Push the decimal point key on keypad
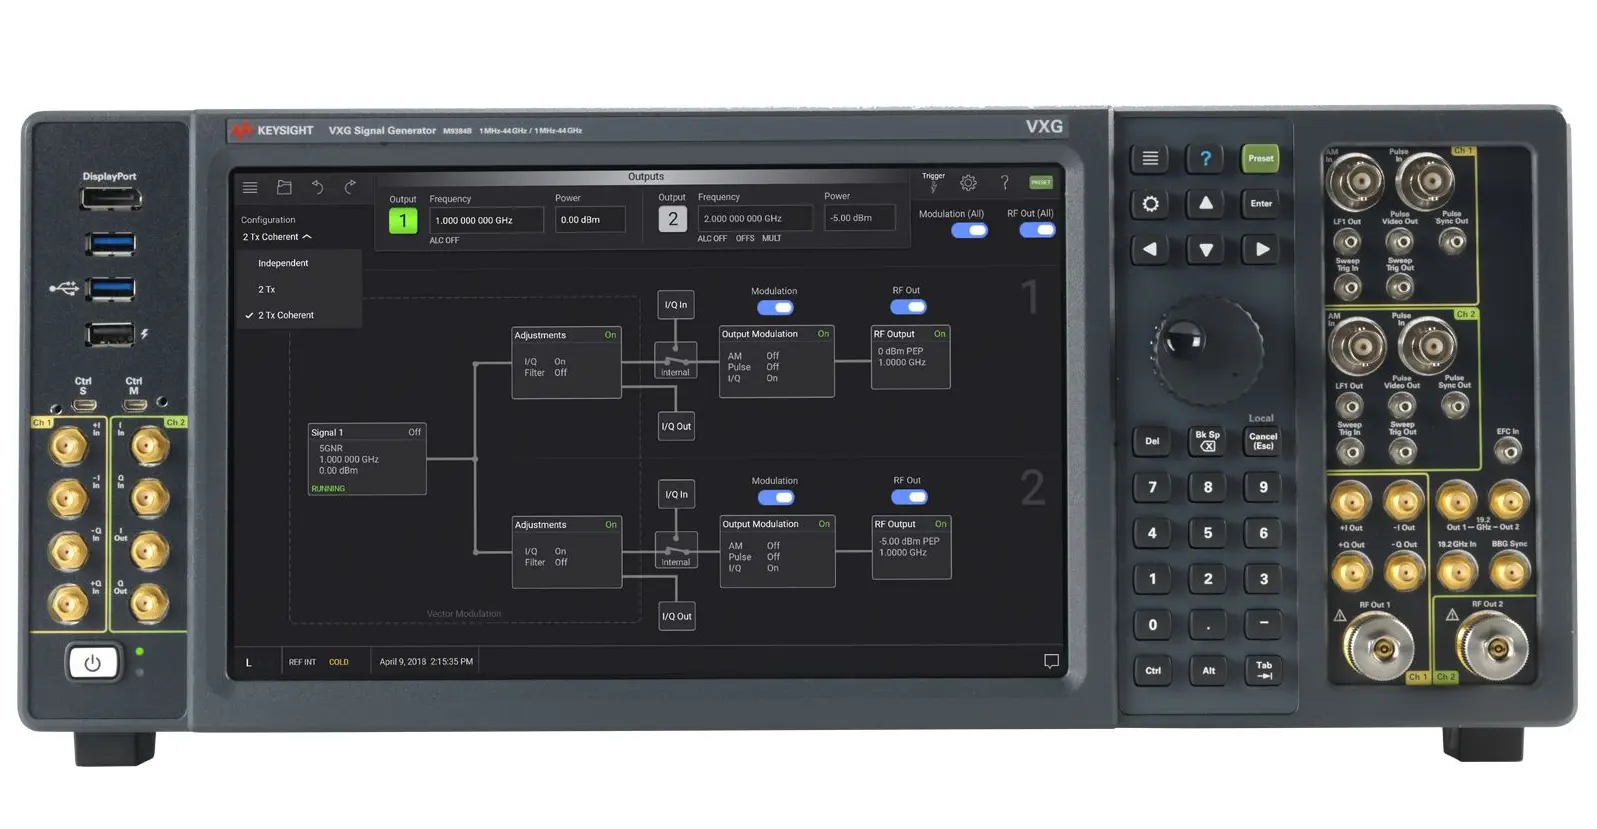 tap(1208, 625)
